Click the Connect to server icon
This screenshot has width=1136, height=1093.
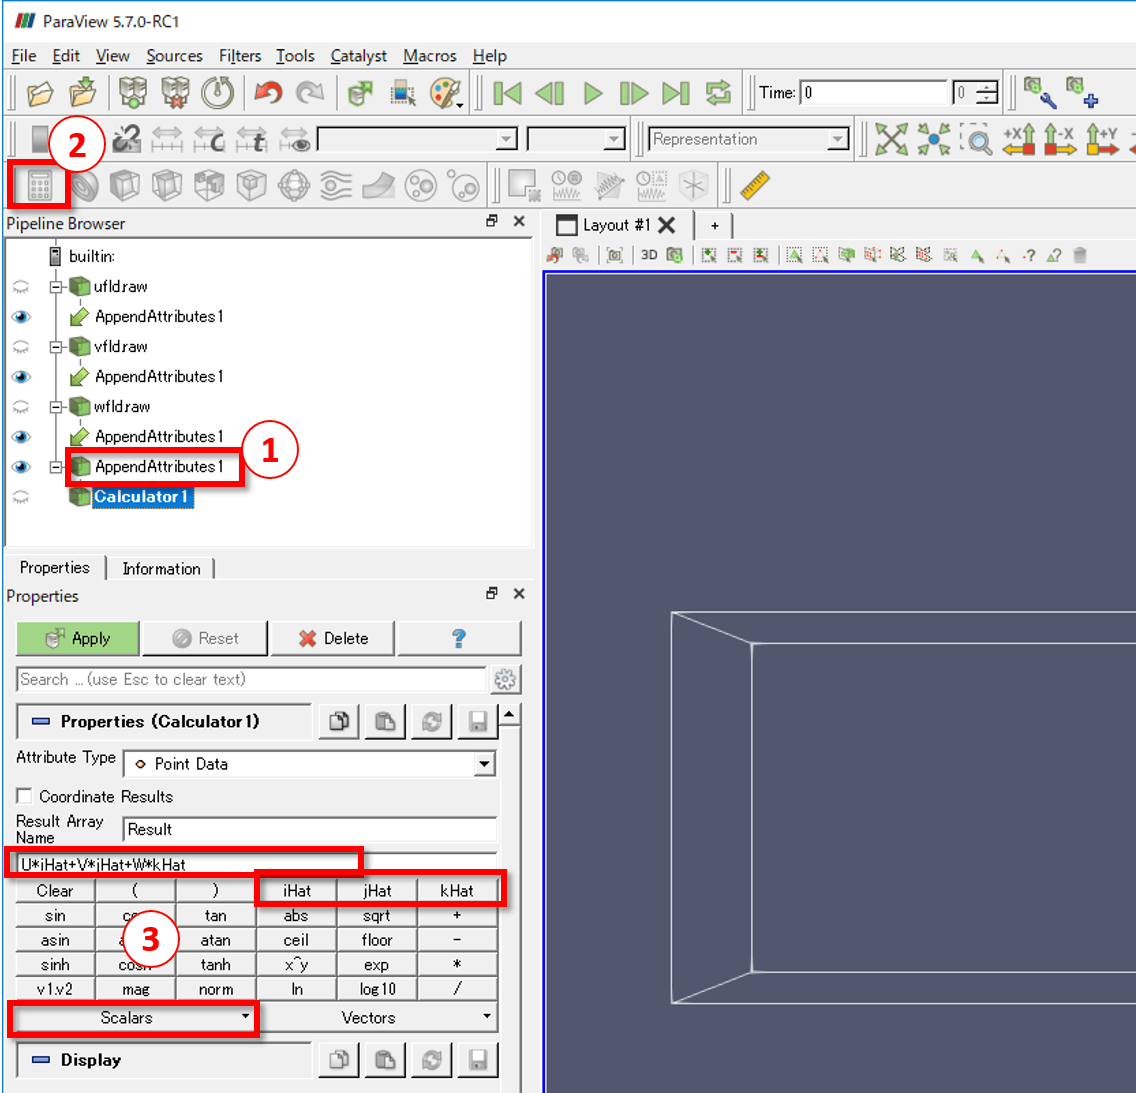(x=133, y=93)
